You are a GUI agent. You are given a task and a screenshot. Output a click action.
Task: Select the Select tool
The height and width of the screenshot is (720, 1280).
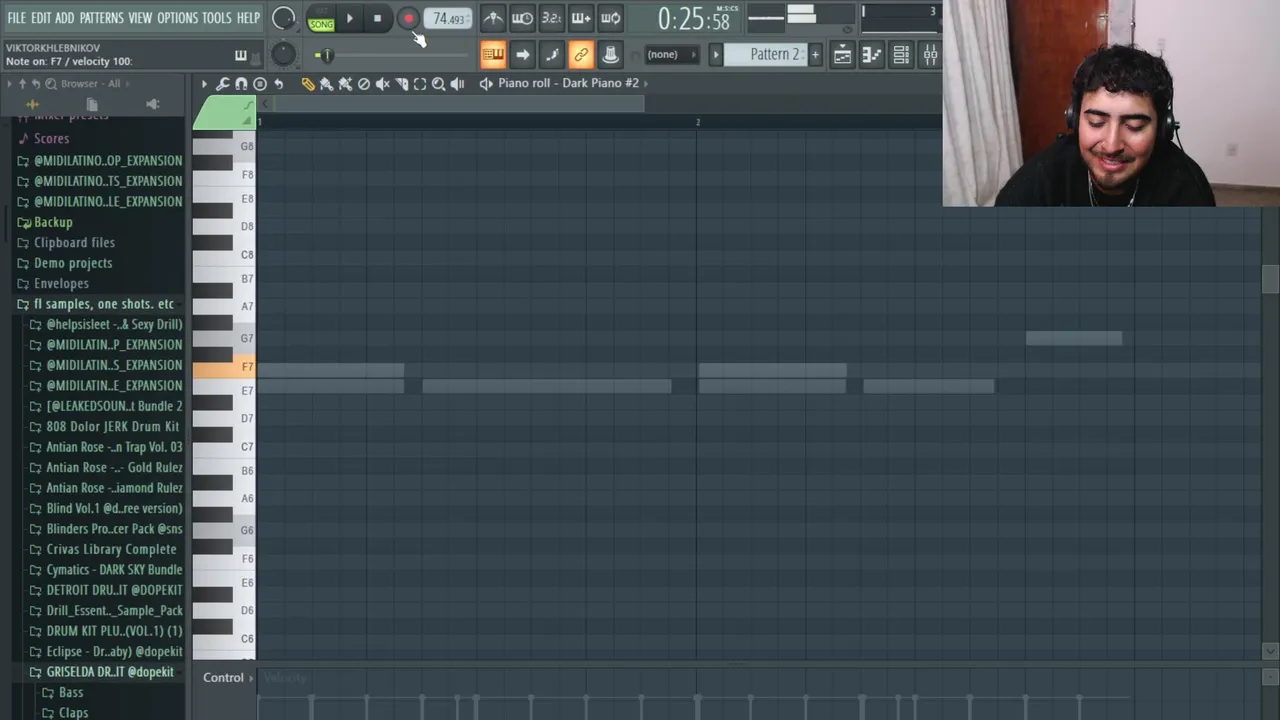(420, 84)
